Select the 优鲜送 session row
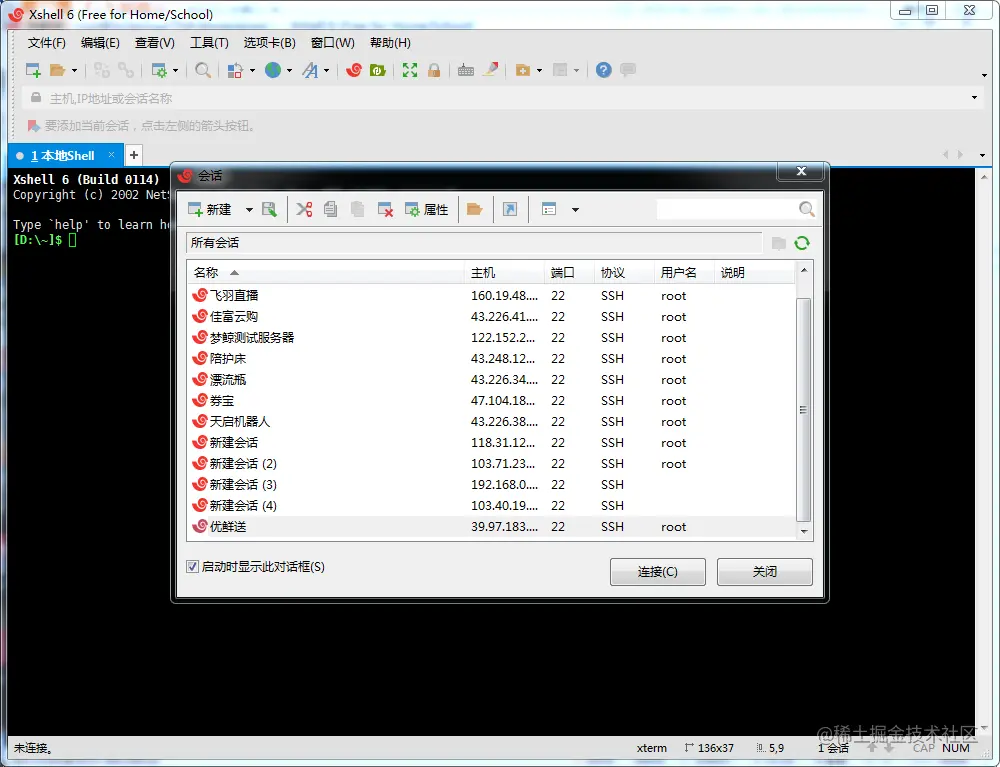This screenshot has width=1000, height=767. [x=492, y=527]
